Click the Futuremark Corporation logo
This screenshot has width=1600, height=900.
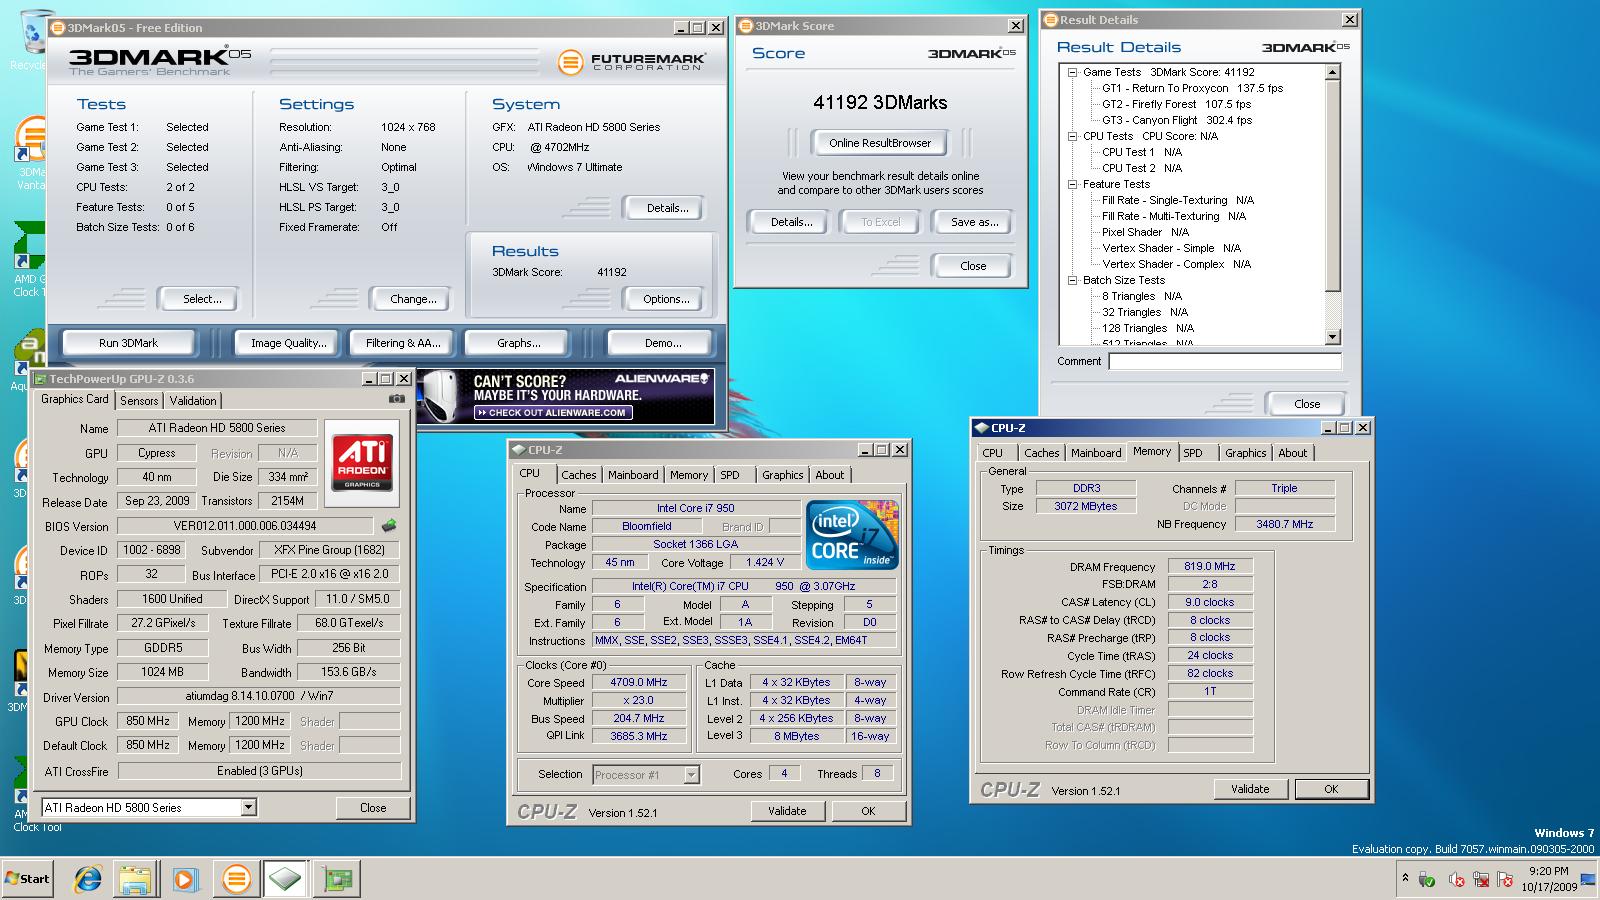click(632, 62)
